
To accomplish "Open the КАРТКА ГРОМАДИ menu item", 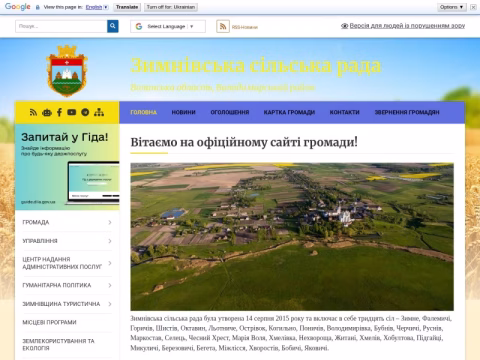I will coord(289,112).
